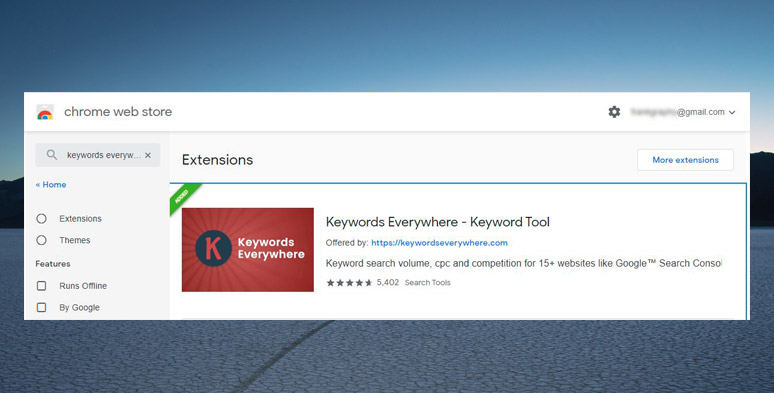Open the gmail.com account dropdown
The image size is (774, 393).
tap(683, 112)
